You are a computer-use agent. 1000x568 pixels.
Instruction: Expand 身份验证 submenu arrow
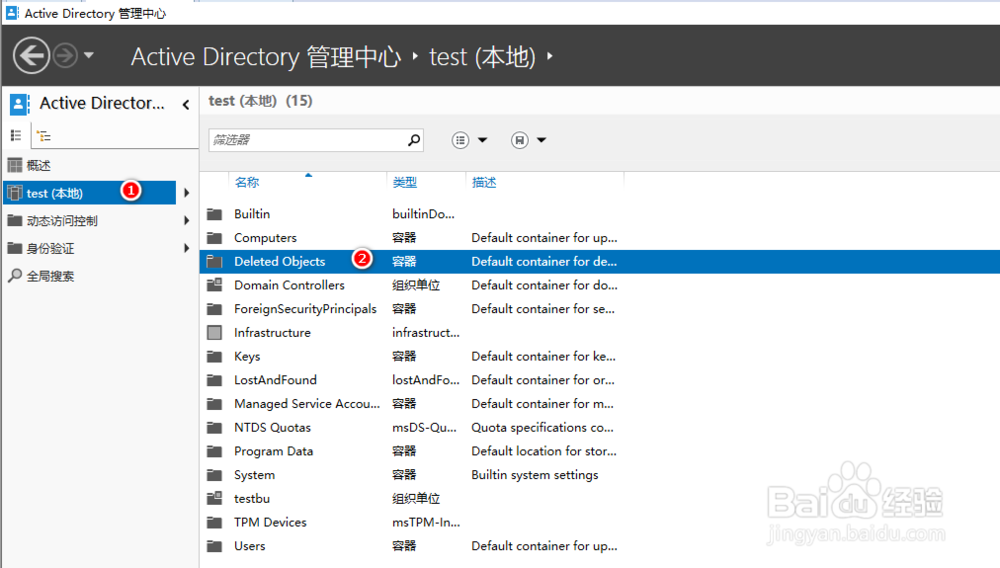pos(186,248)
